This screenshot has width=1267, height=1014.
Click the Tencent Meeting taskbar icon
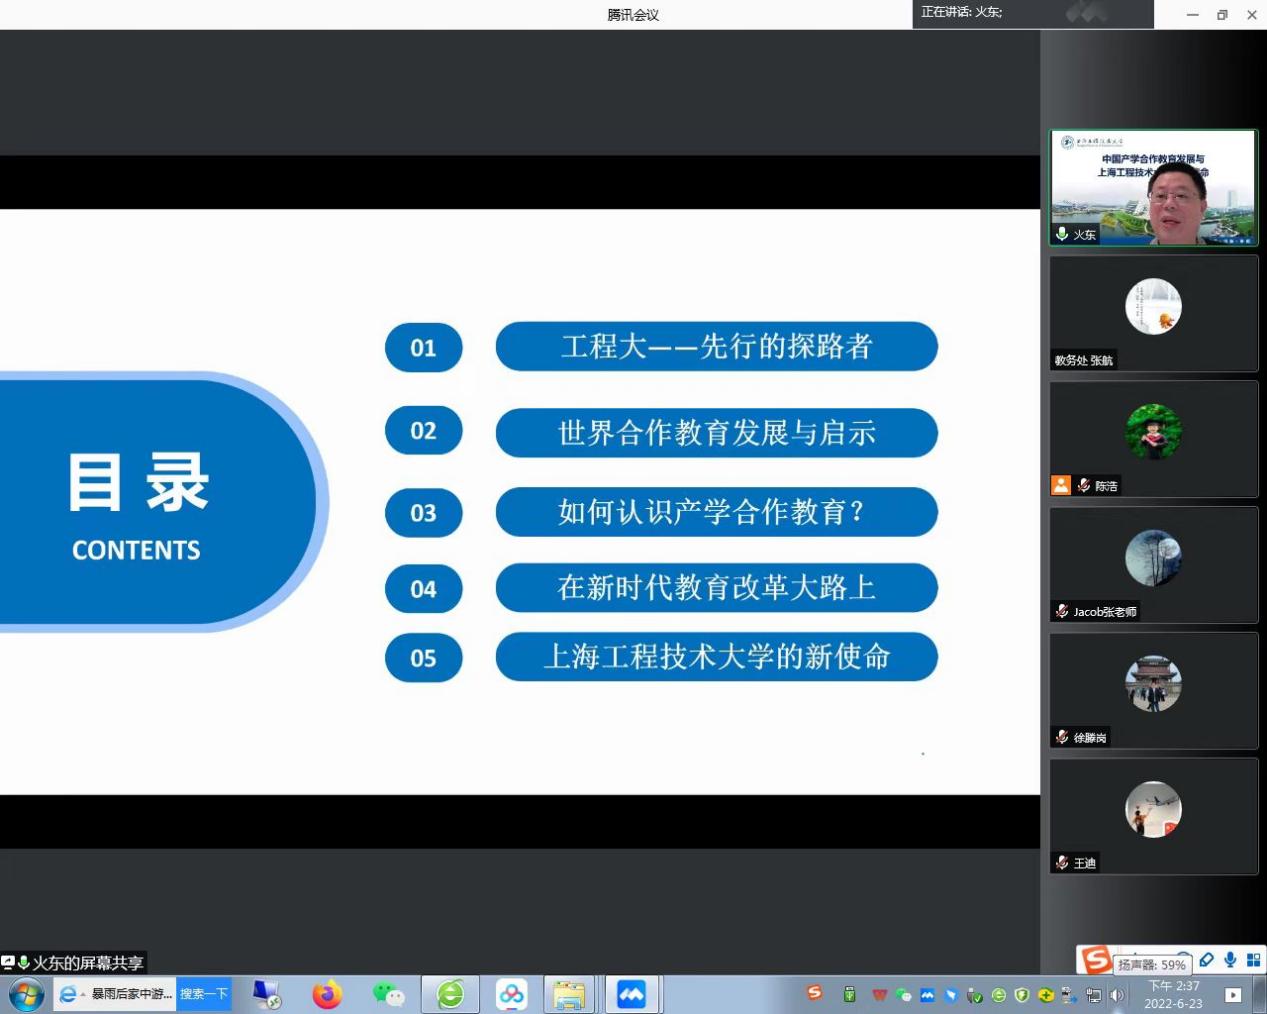(631, 995)
